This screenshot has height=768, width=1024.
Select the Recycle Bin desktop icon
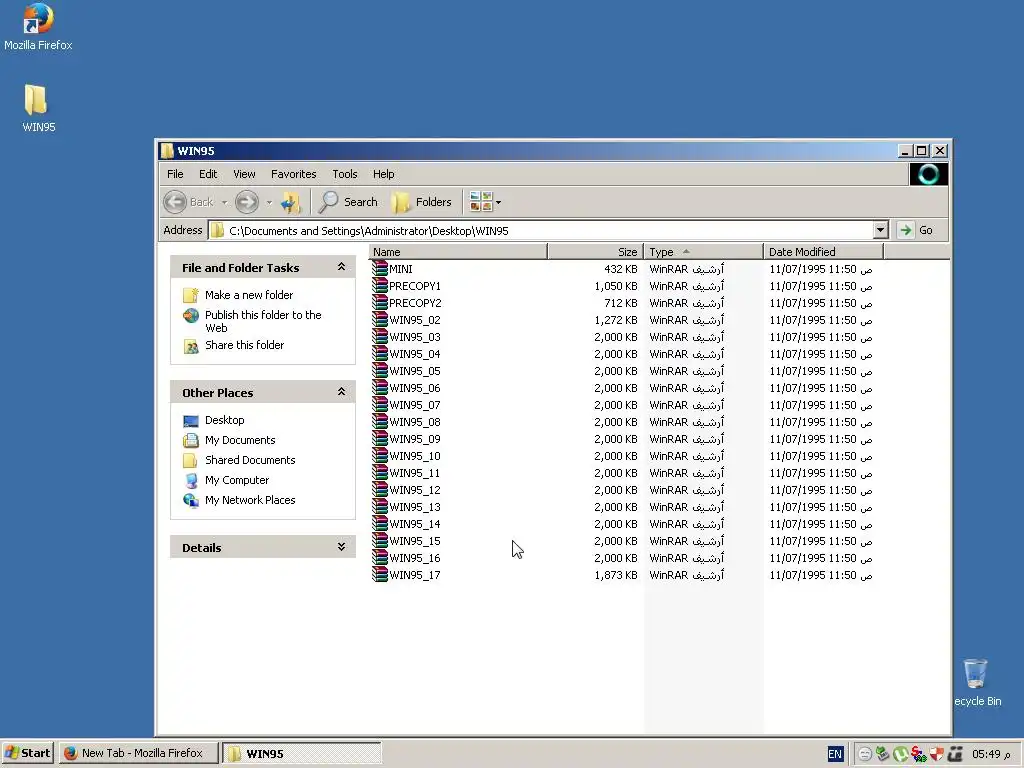point(977,683)
